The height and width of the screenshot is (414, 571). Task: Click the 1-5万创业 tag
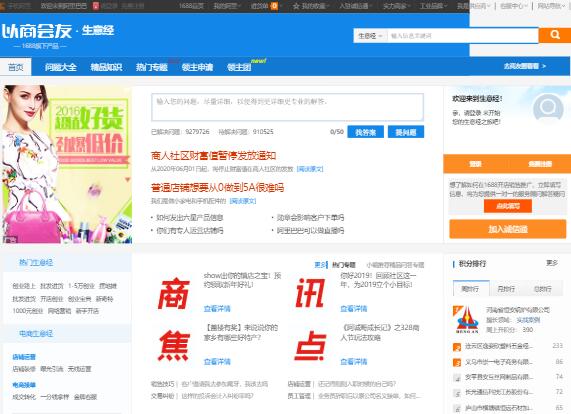pos(81,286)
